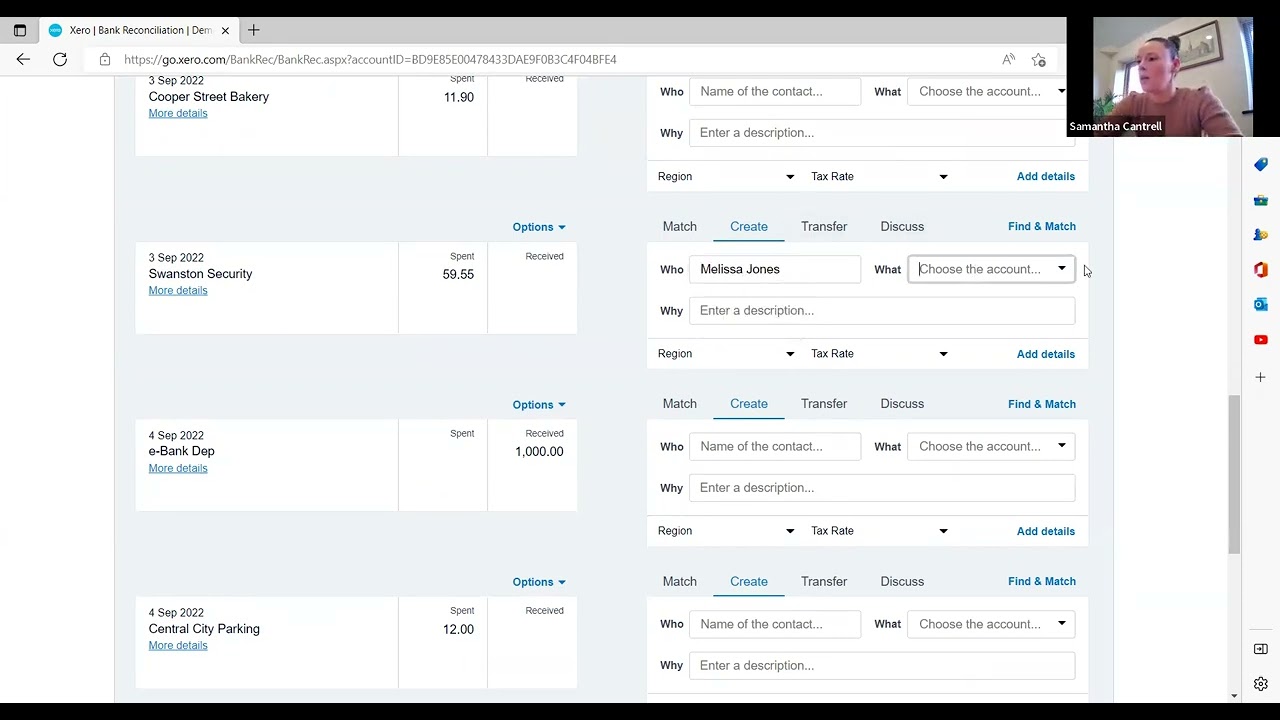Click scrollbar down arrow at page bottom
This screenshot has width=1280, height=720.
tap(1234, 696)
